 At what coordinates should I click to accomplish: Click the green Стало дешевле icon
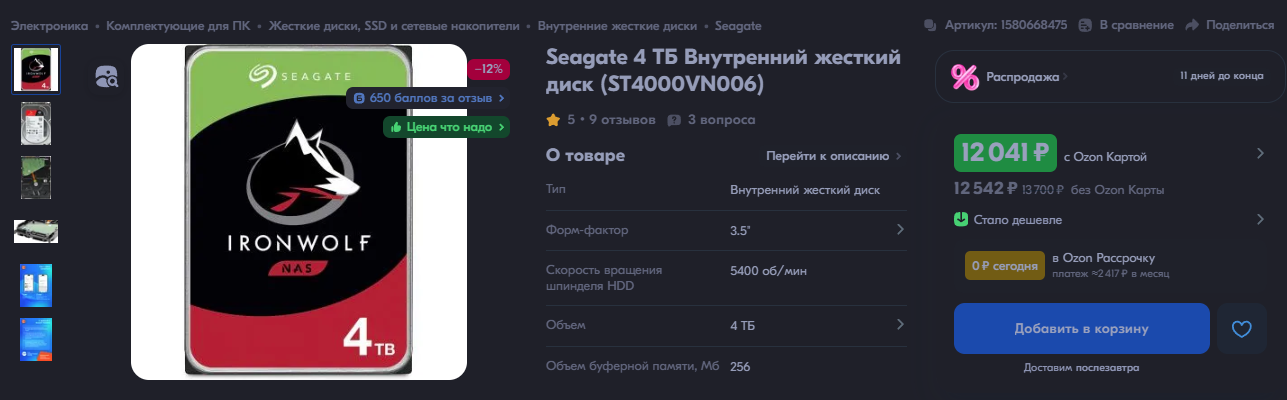(x=961, y=220)
